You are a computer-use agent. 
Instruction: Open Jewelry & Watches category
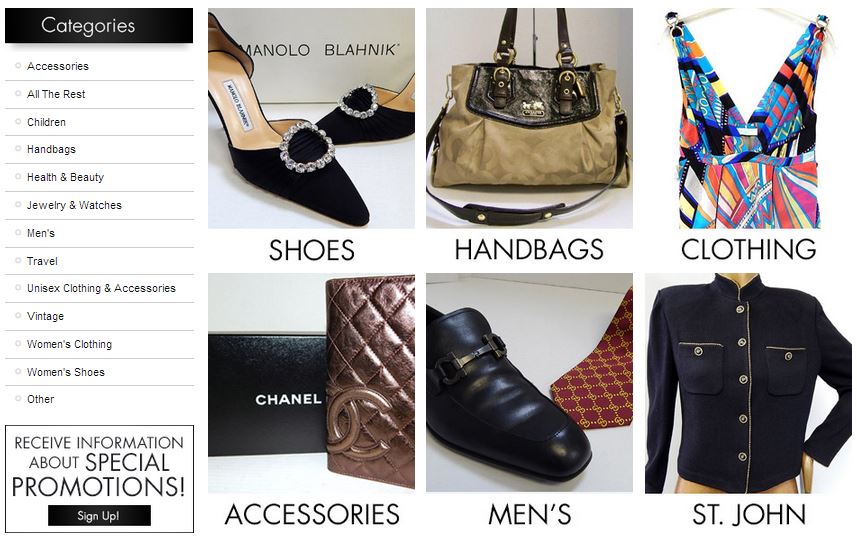(x=74, y=205)
